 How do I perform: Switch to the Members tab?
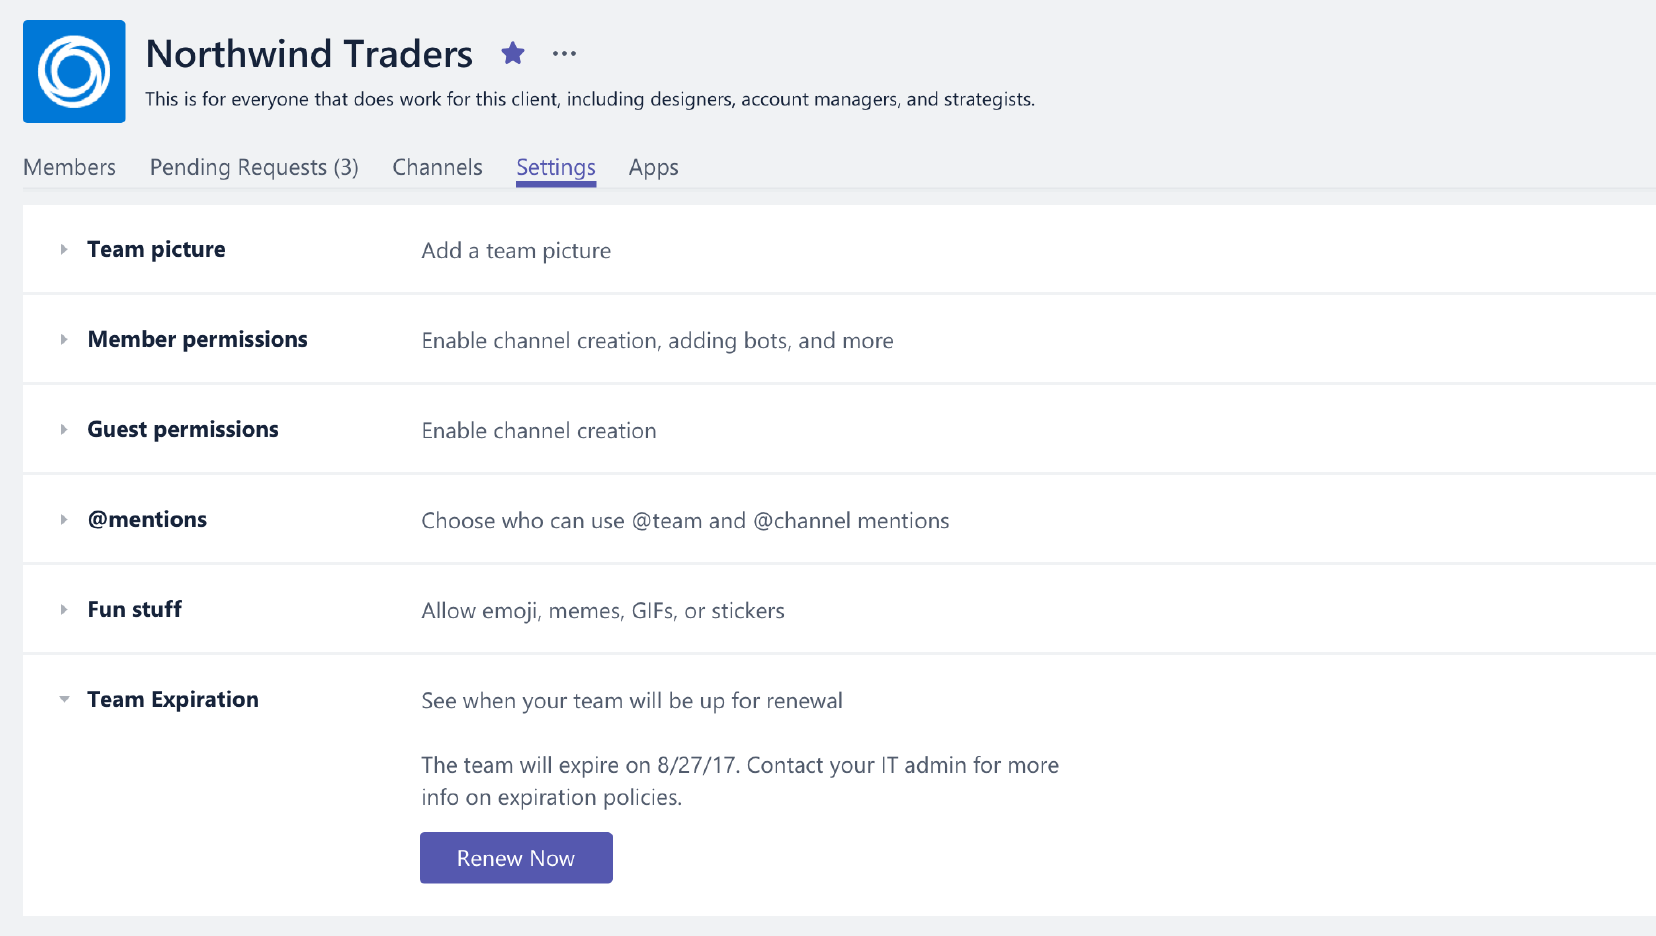(69, 167)
